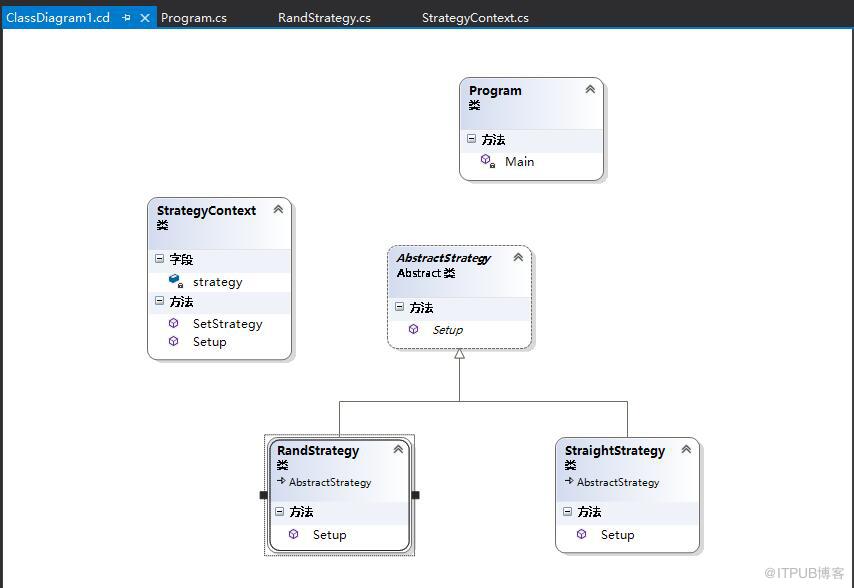Viewport: 854px width, 588px height.
Task: Collapse the 方法 section in StrategyContext
Action: click(x=160, y=301)
